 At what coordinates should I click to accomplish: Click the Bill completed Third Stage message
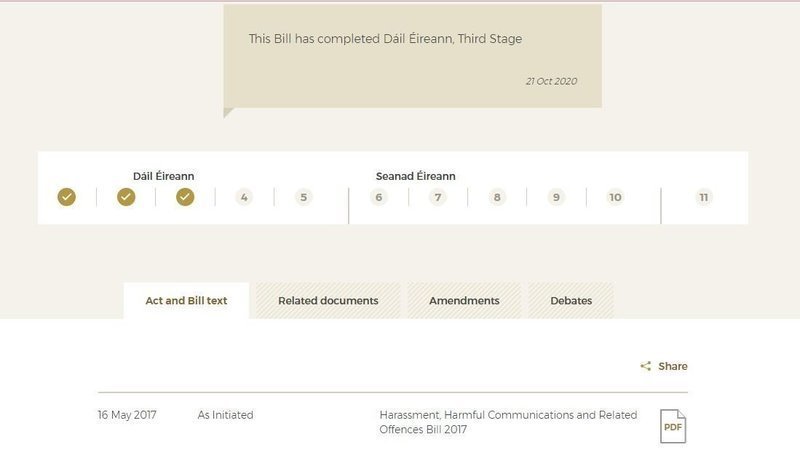385,39
